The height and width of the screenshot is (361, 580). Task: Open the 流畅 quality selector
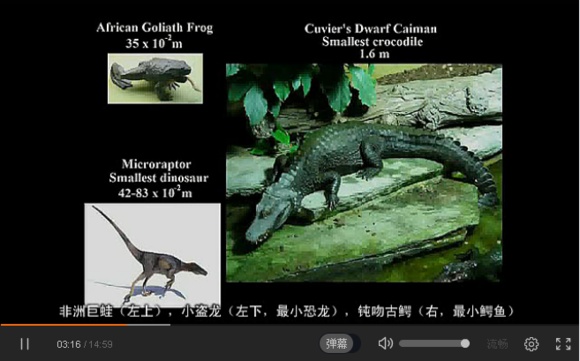(x=498, y=344)
